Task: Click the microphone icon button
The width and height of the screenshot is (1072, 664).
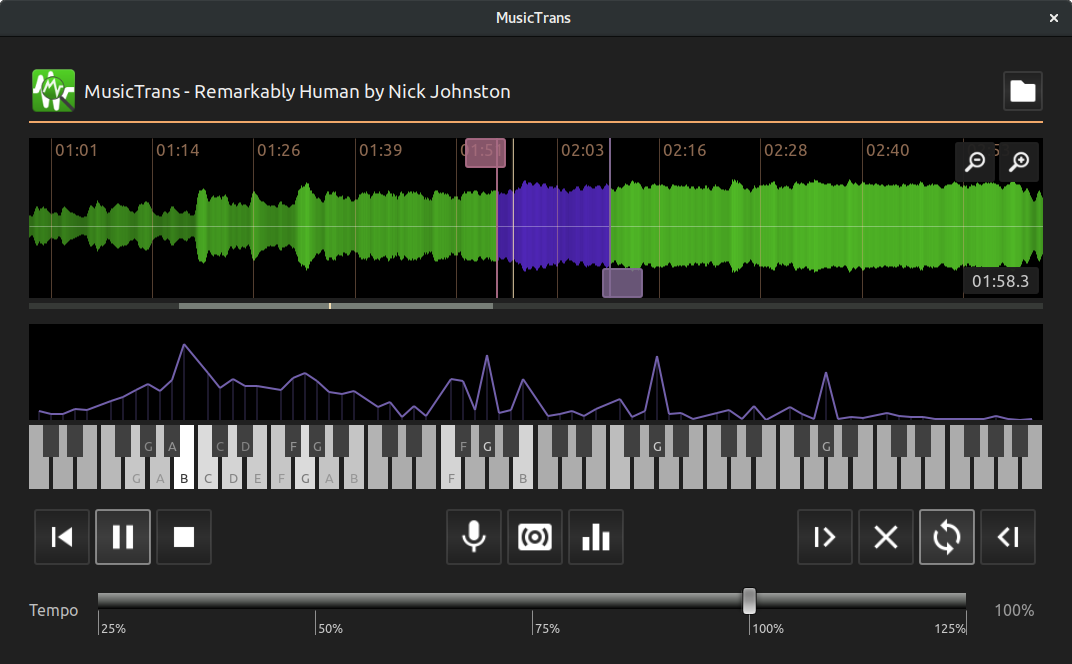Action: click(x=474, y=537)
